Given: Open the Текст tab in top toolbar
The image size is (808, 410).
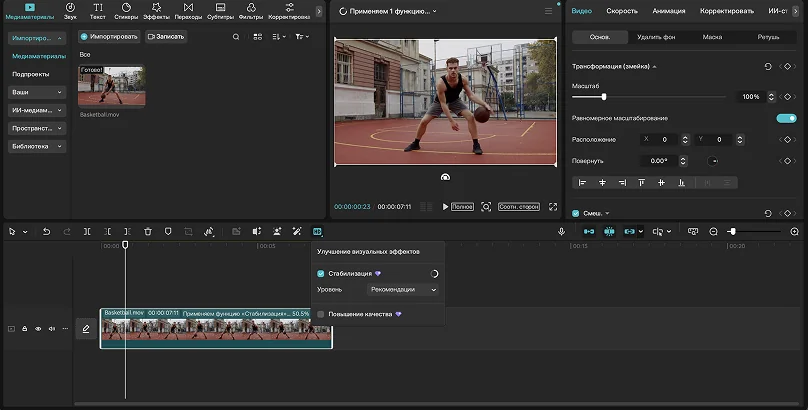Looking at the screenshot, I should 98,11.
